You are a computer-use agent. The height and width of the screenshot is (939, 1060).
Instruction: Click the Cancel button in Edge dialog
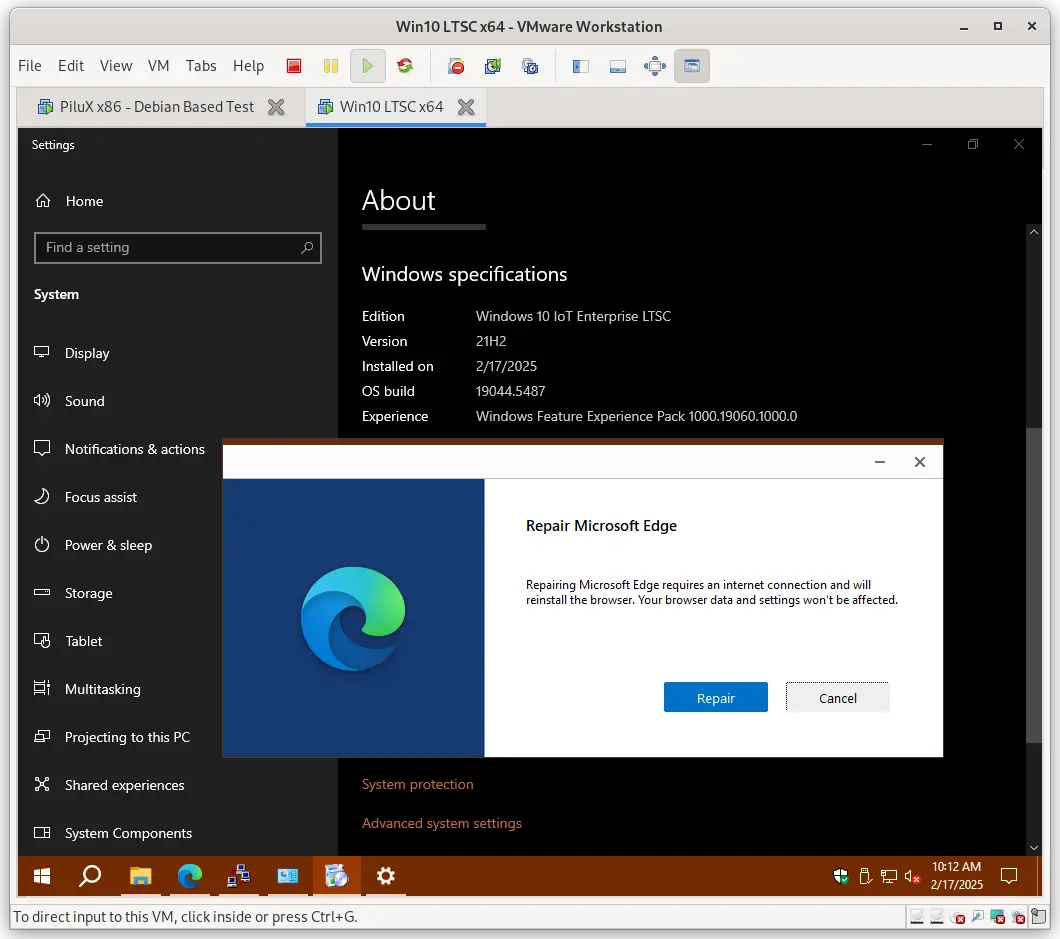click(838, 698)
